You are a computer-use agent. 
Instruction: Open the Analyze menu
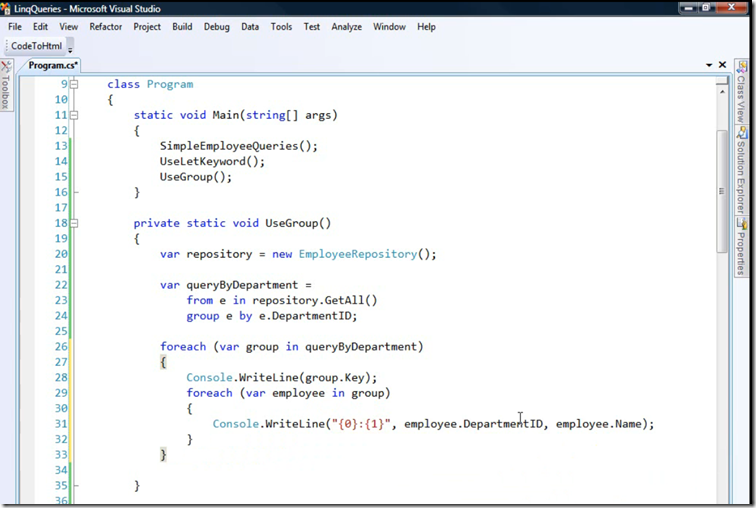click(346, 27)
